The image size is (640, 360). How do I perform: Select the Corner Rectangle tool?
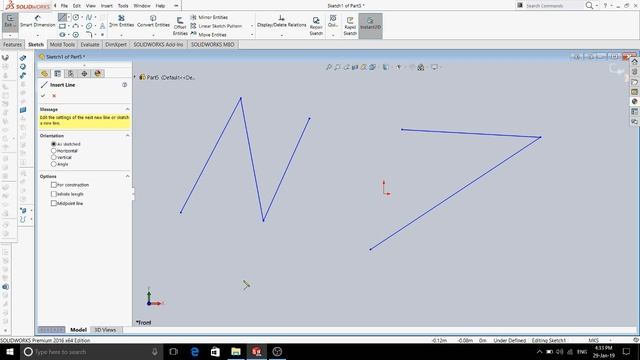(x=62, y=26)
